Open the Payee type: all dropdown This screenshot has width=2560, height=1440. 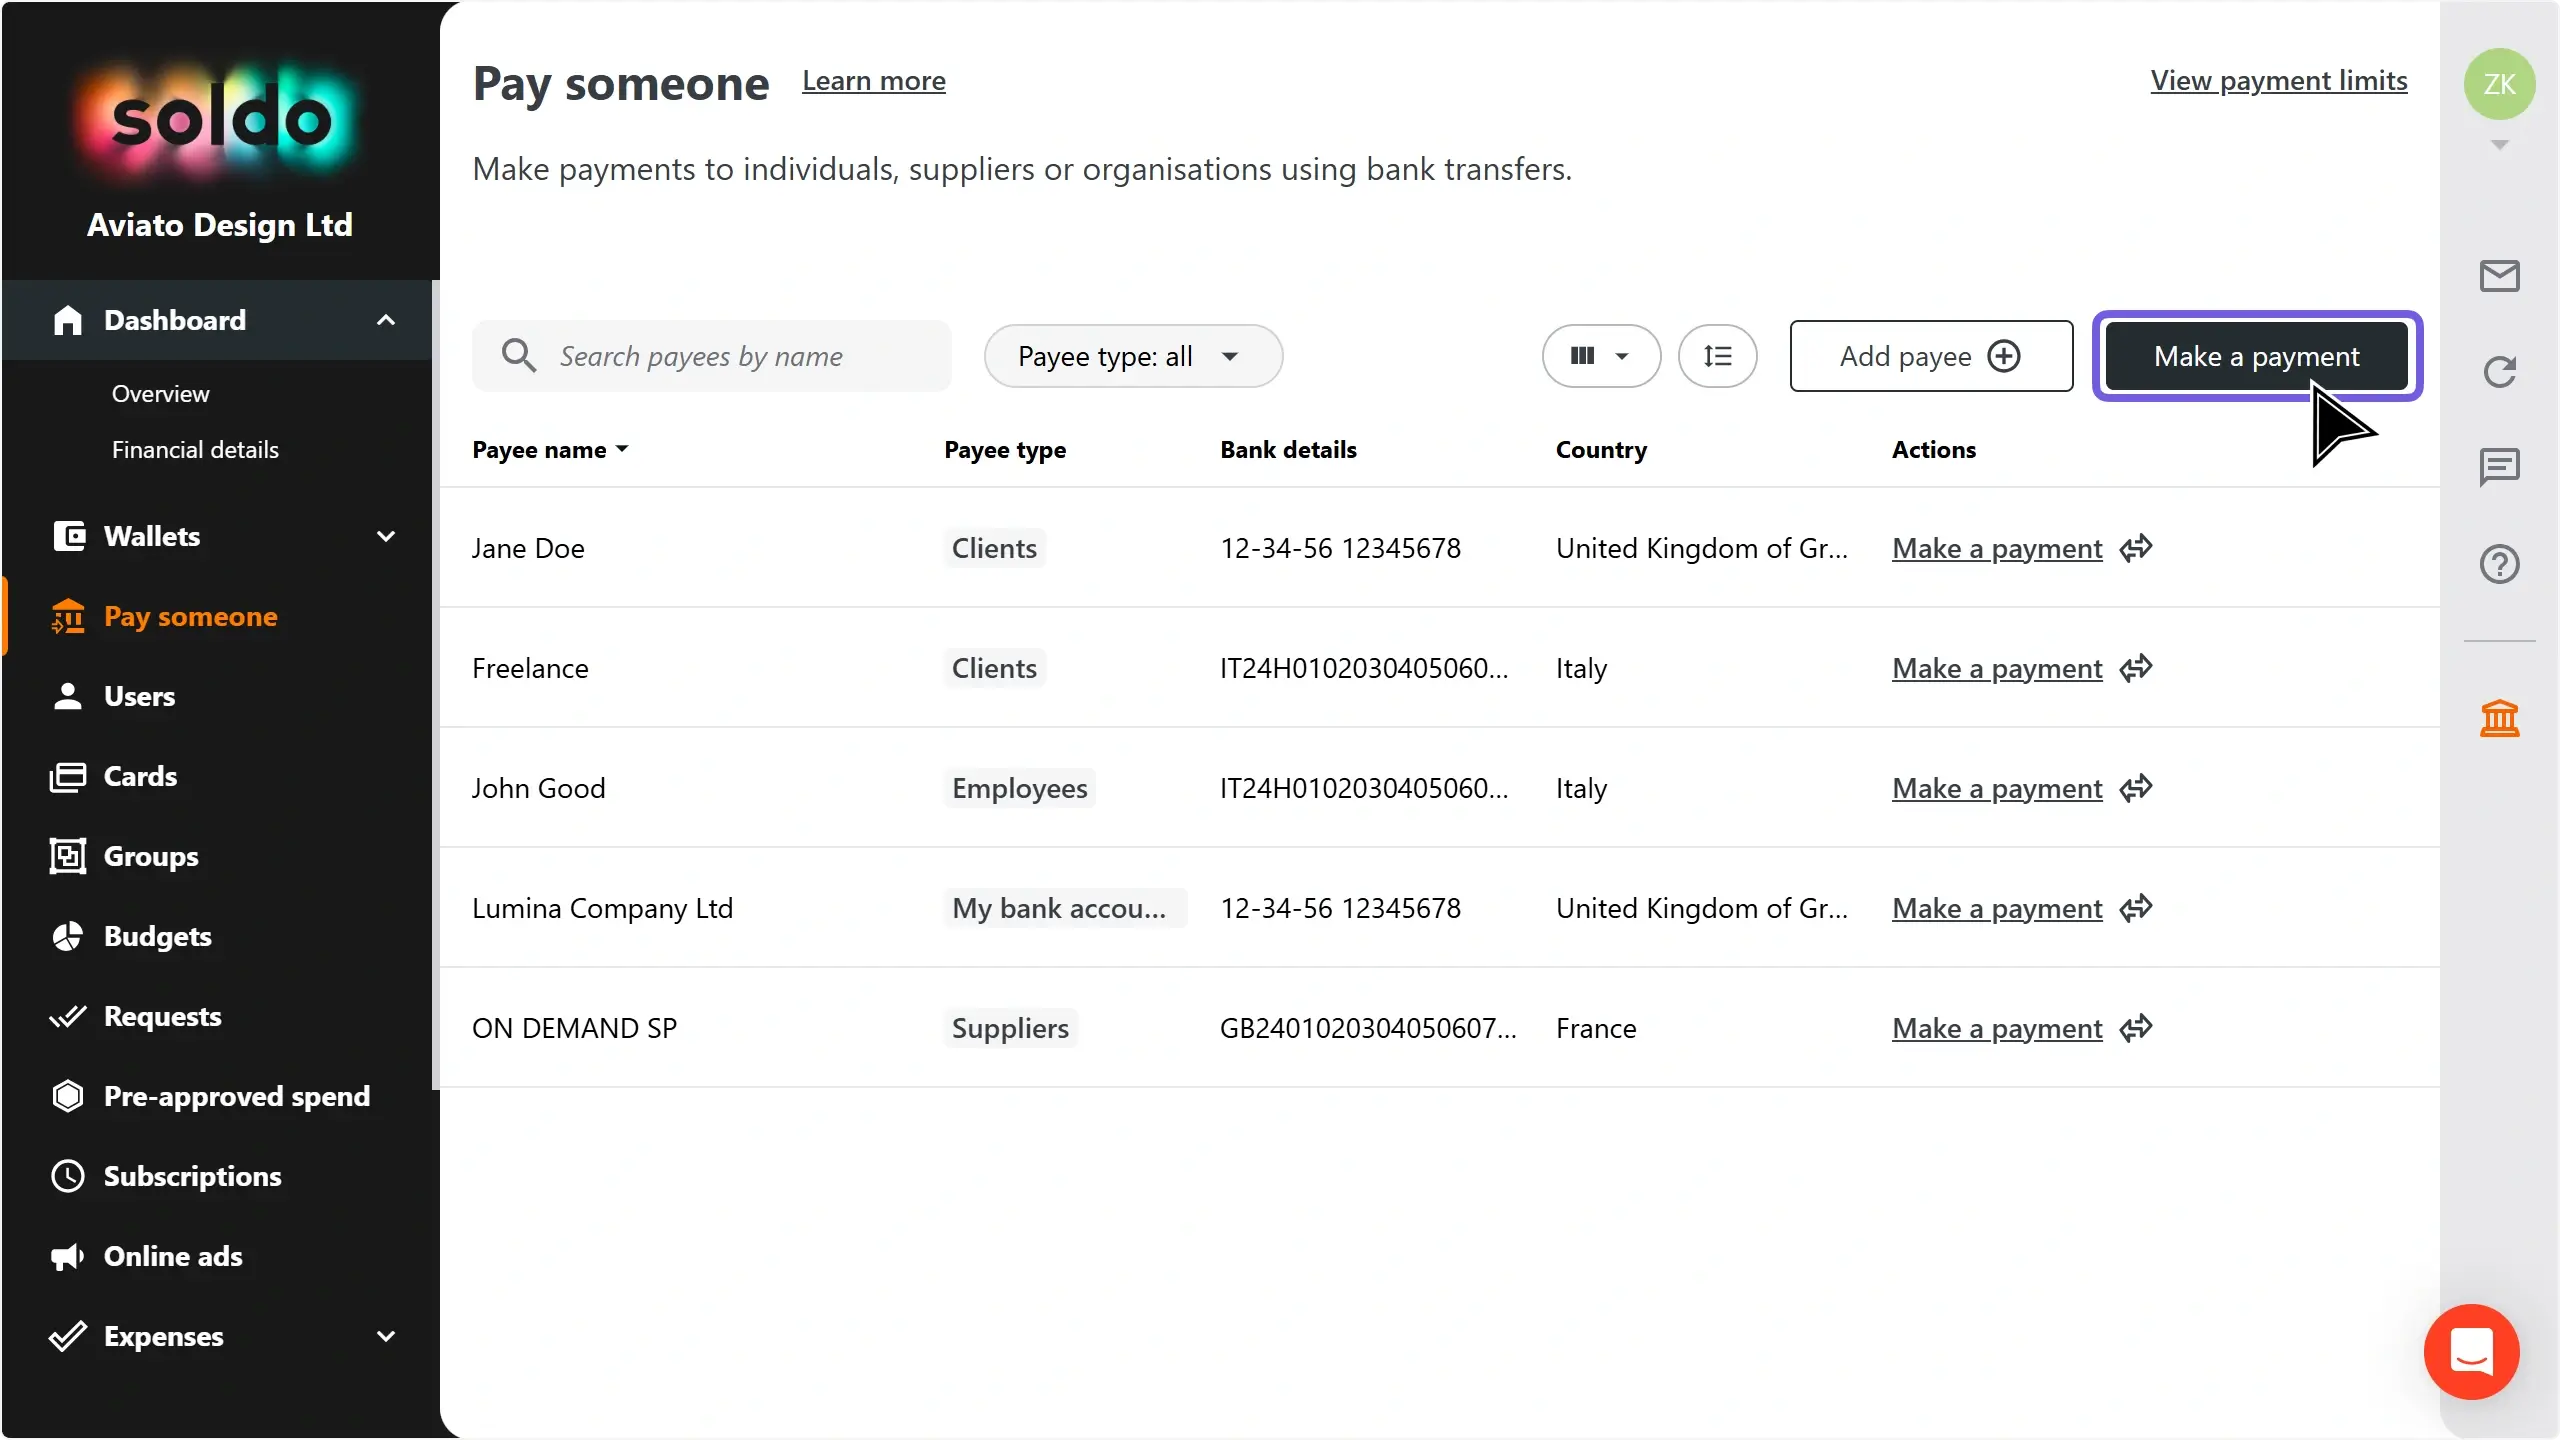coord(1133,356)
